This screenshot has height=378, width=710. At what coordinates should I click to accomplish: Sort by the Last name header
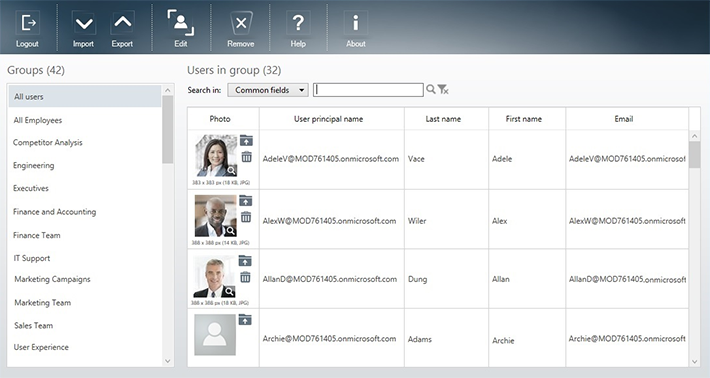[446, 119]
